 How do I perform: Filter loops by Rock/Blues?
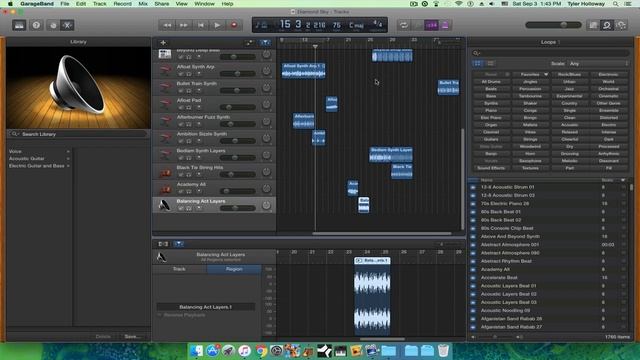tap(569, 74)
